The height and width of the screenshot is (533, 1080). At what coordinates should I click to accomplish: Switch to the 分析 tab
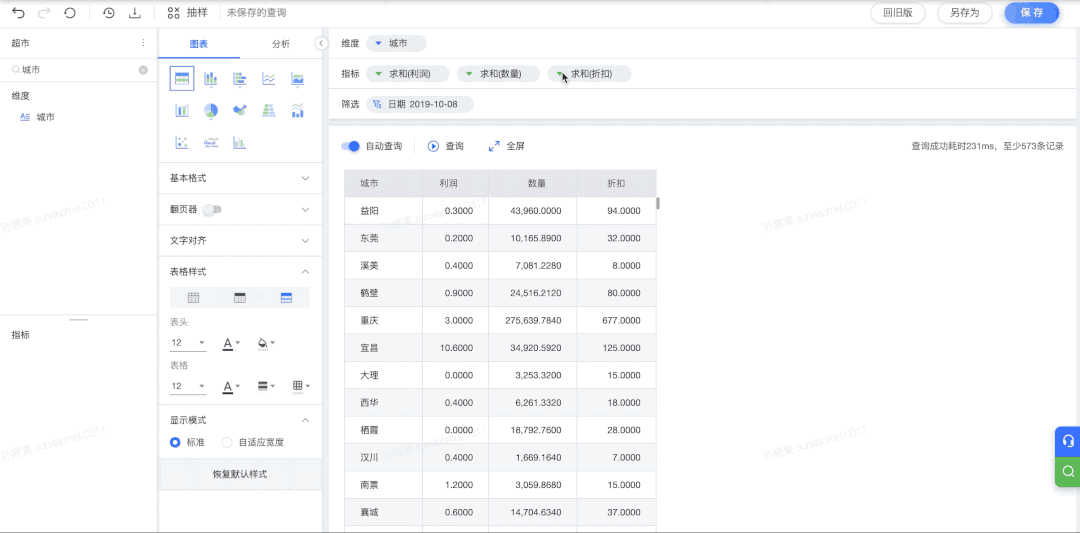(281, 44)
